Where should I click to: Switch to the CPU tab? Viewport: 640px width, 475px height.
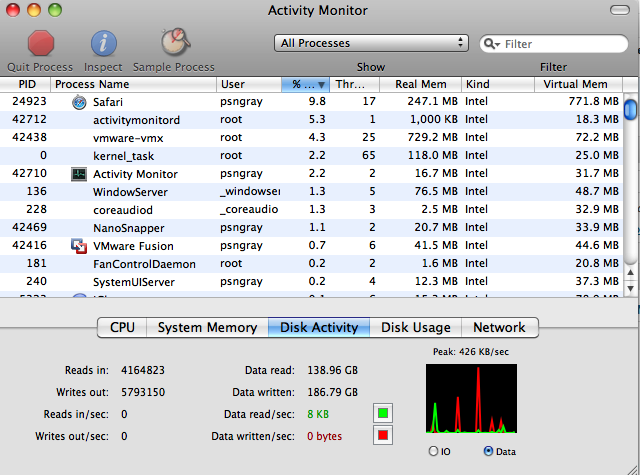pyautogui.click(x=122, y=327)
